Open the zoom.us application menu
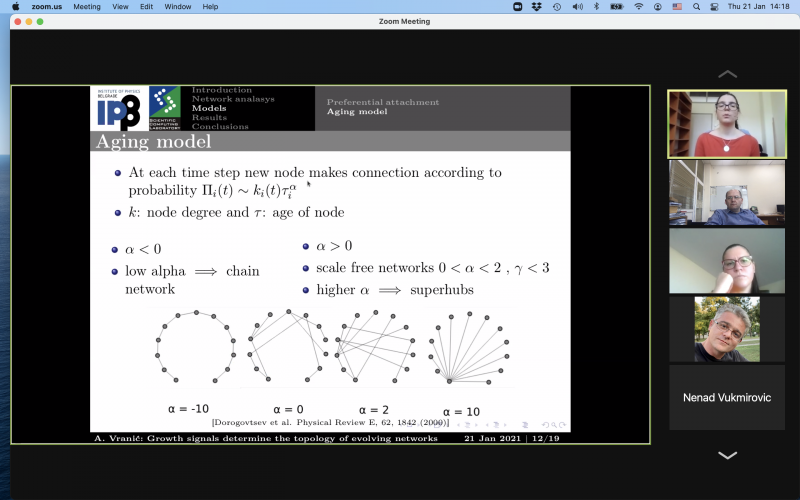Viewport: 800px width, 500px height. (x=47, y=7)
